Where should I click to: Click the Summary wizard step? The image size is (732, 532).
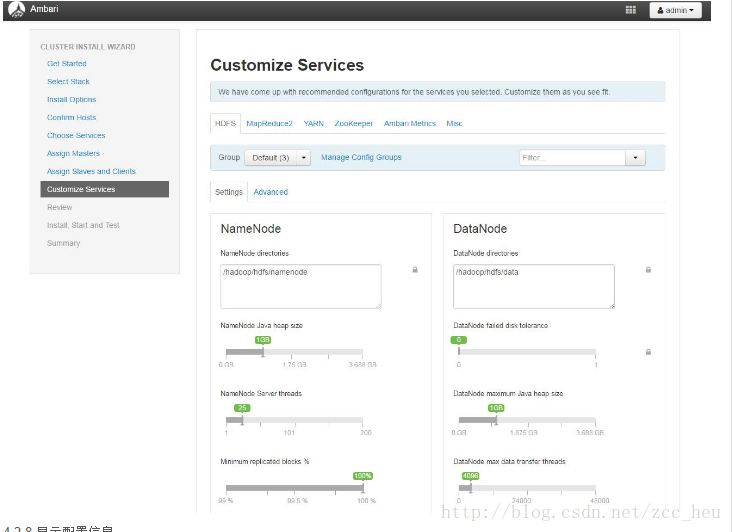tap(63, 243)
